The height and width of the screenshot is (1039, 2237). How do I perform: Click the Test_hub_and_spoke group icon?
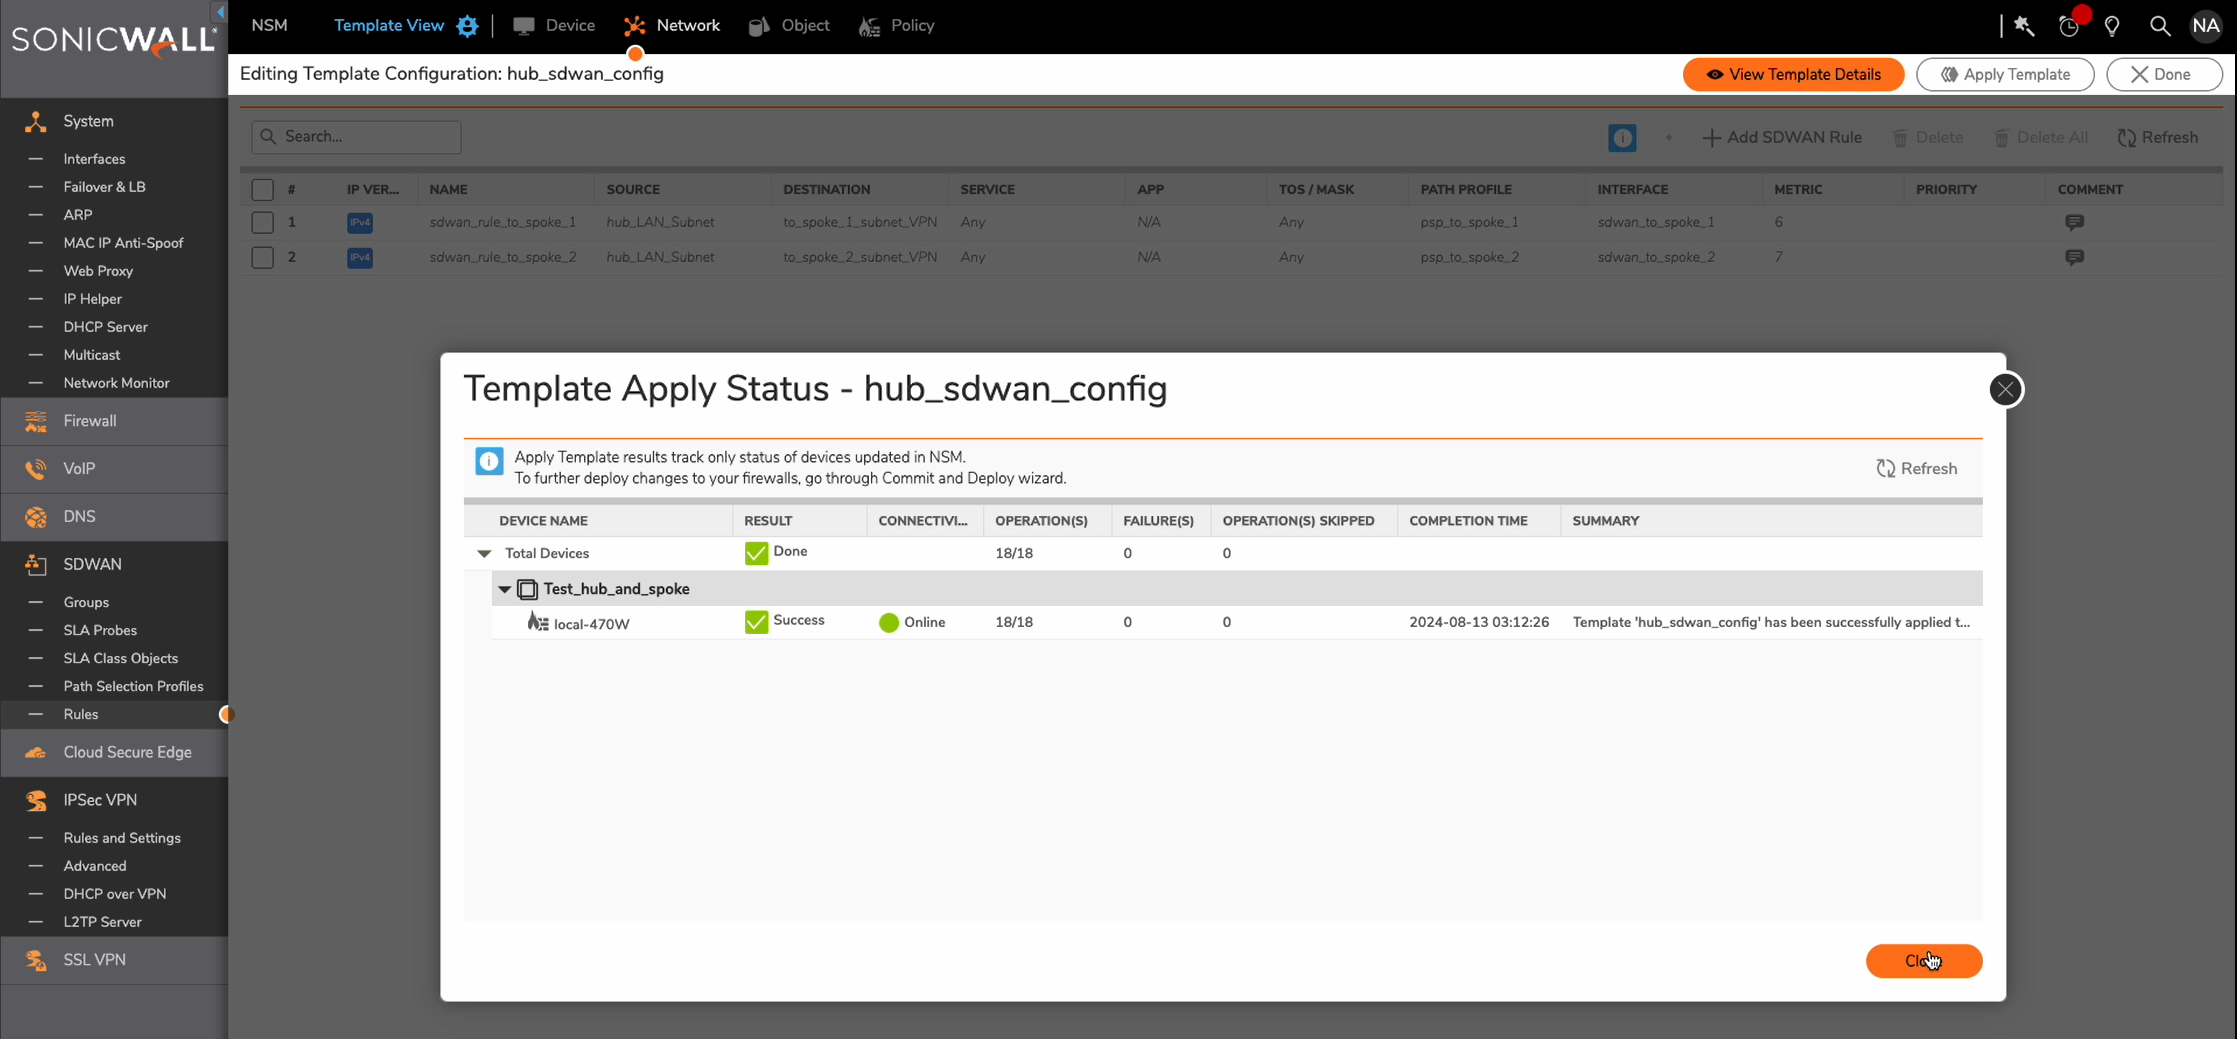point(527,590)
